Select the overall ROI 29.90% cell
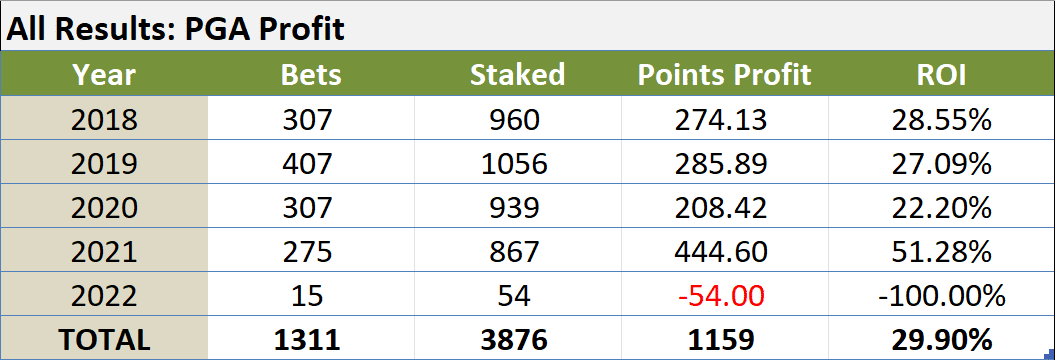 pos(941,339)
